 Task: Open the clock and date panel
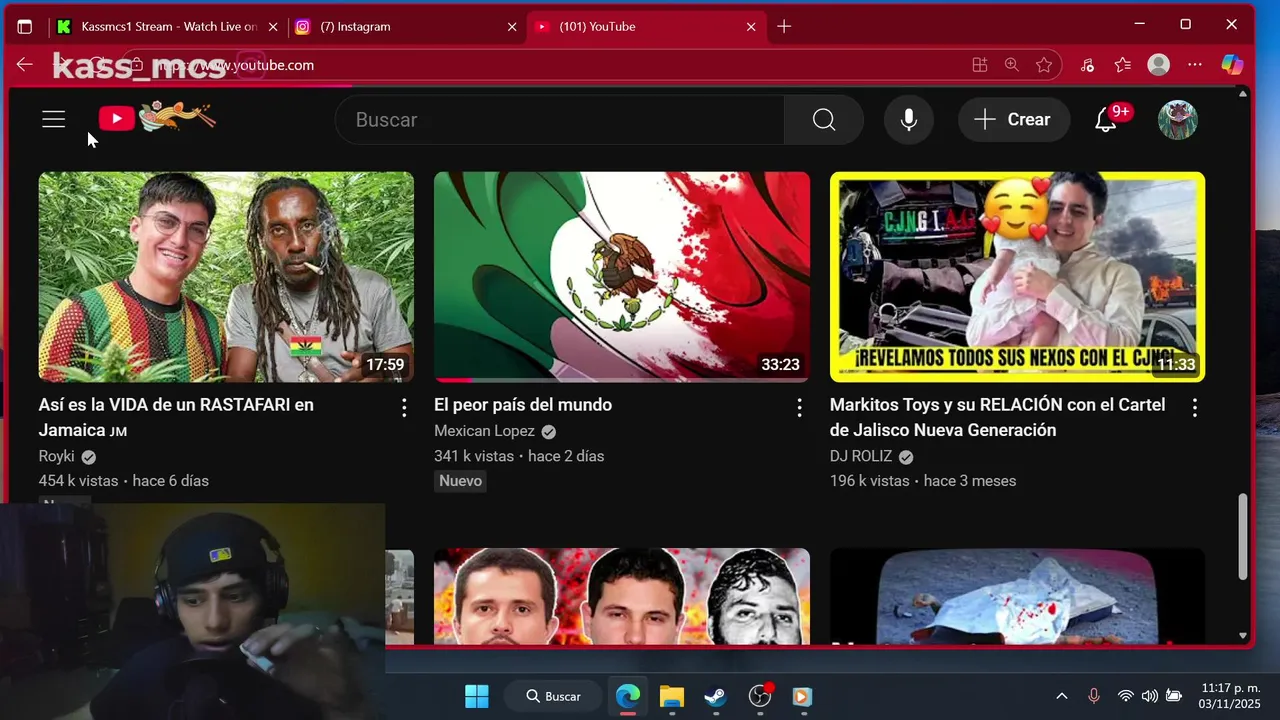[x=1230, y=696]
